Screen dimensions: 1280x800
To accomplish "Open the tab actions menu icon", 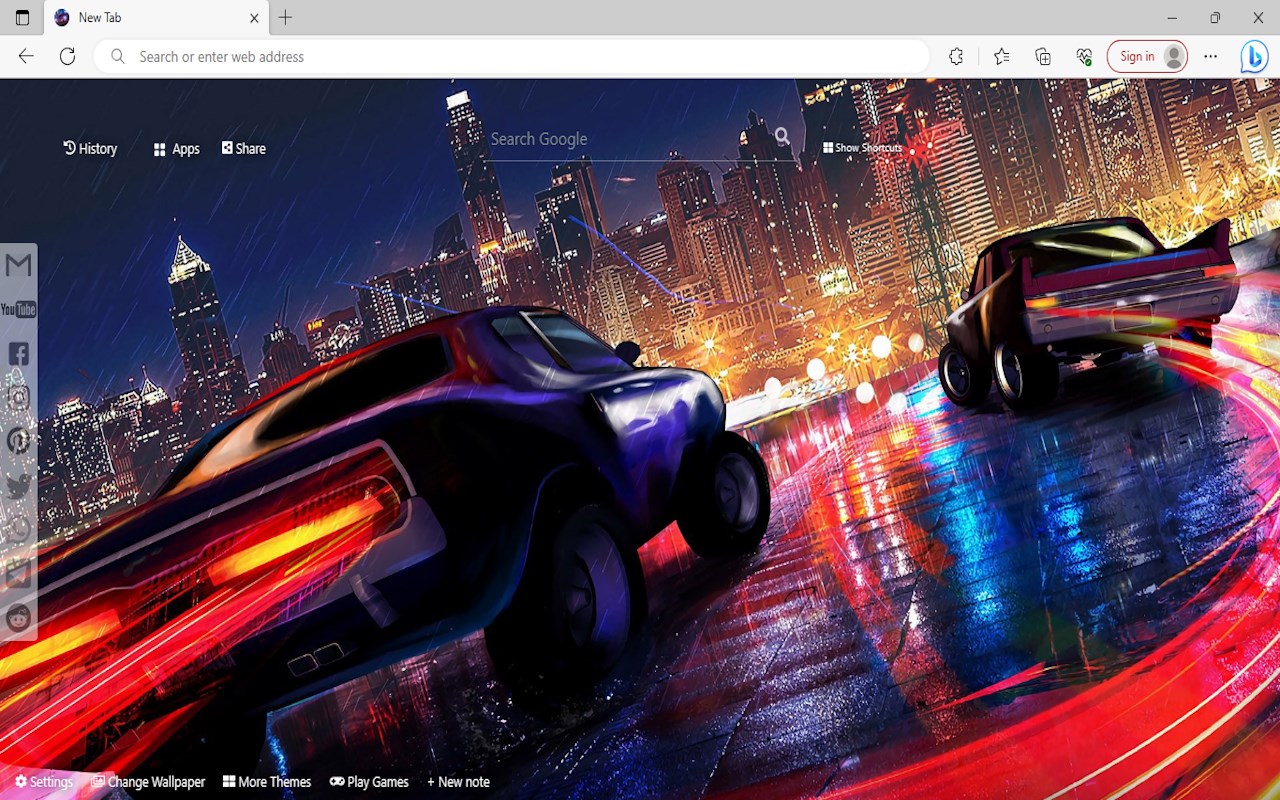I will click(22, 18).
